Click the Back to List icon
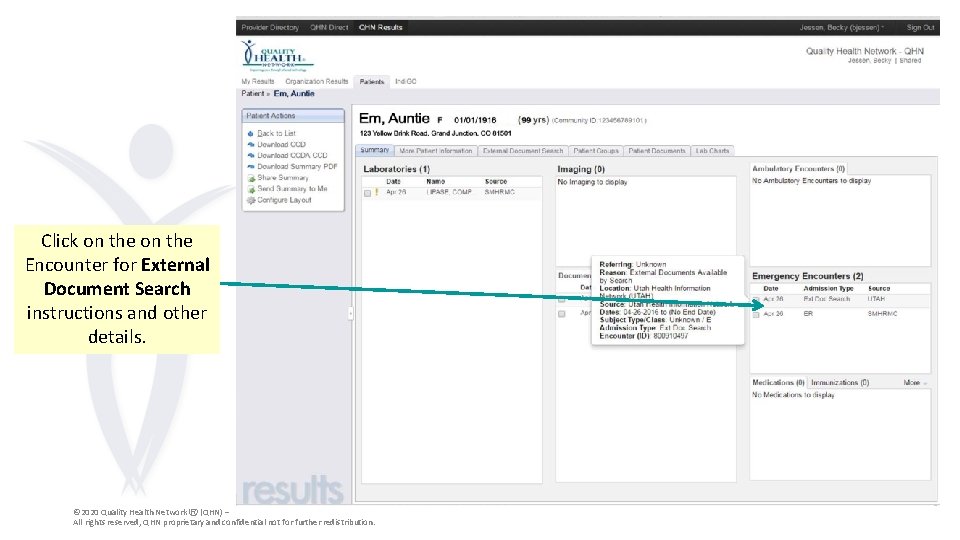 click(x=250, y=133)
